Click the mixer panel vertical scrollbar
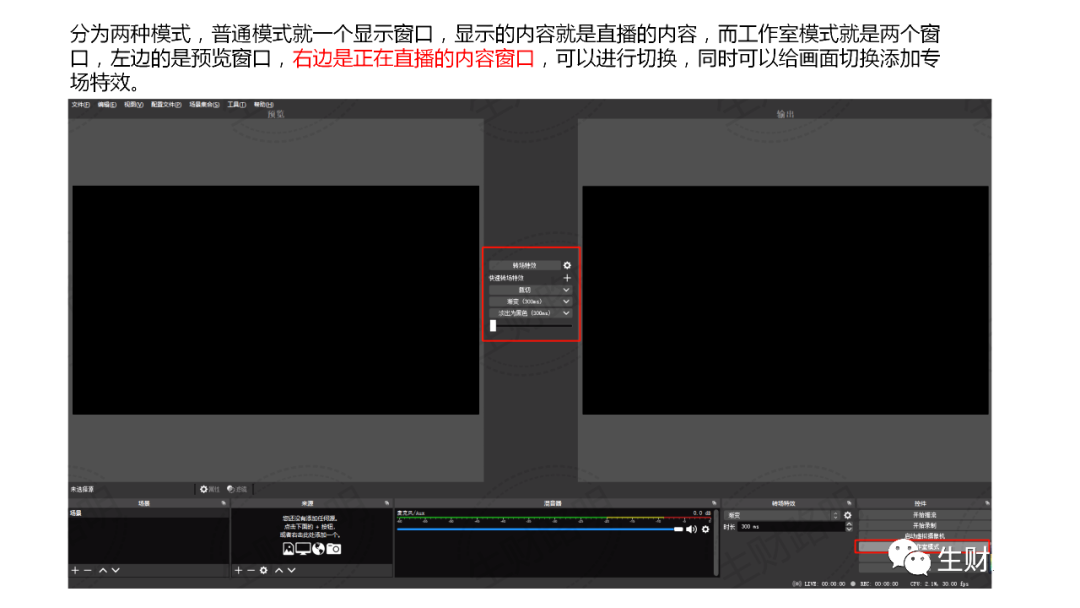The height and width of the screenshot is (608, 1080). click(717, 542)
